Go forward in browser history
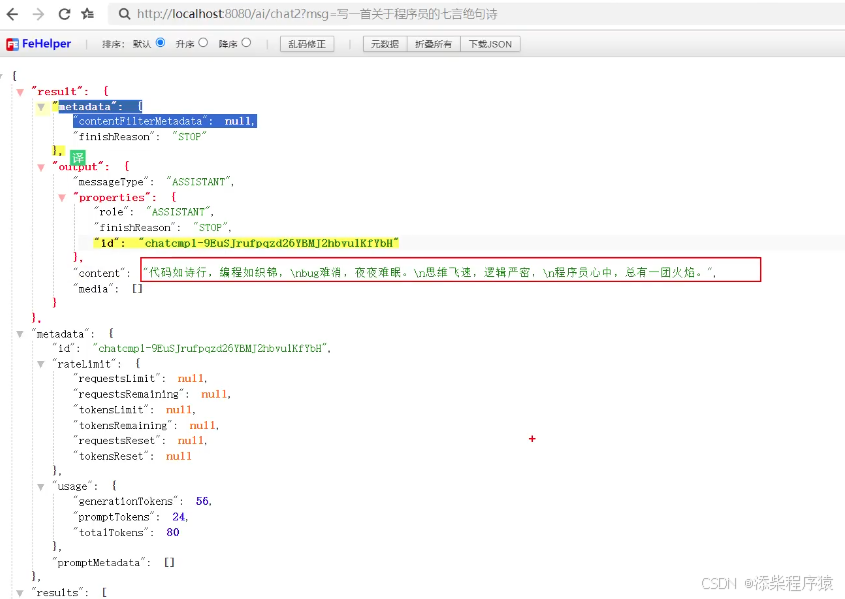Screen dimensions: 845x599 coord(38,14)
